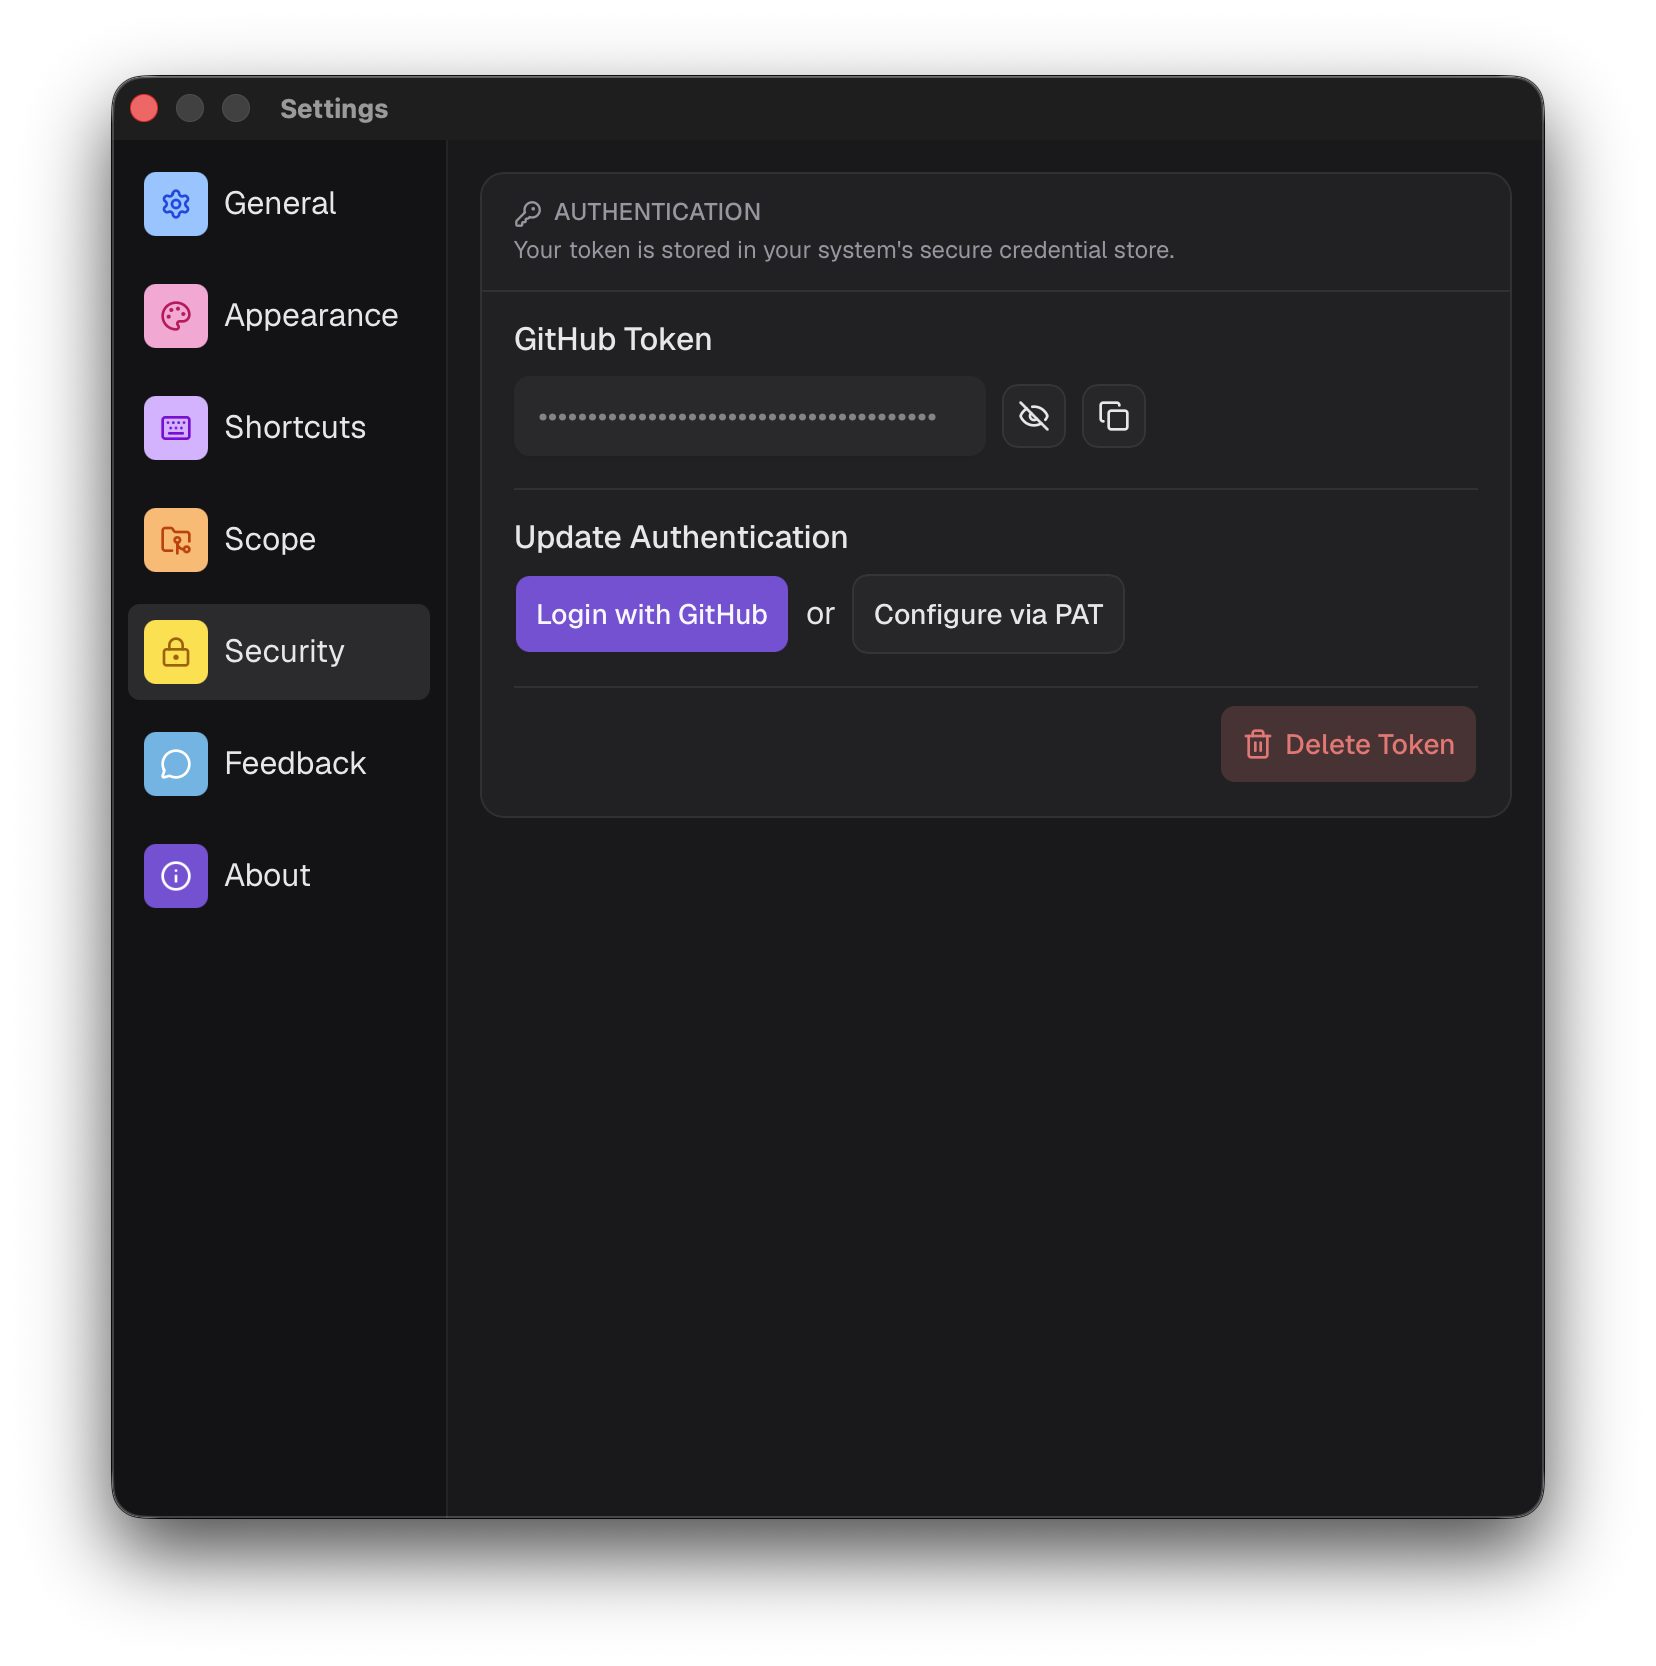Open the General settings tab
Screen dimensions: 1656x1666
click(x=279, y=204)
